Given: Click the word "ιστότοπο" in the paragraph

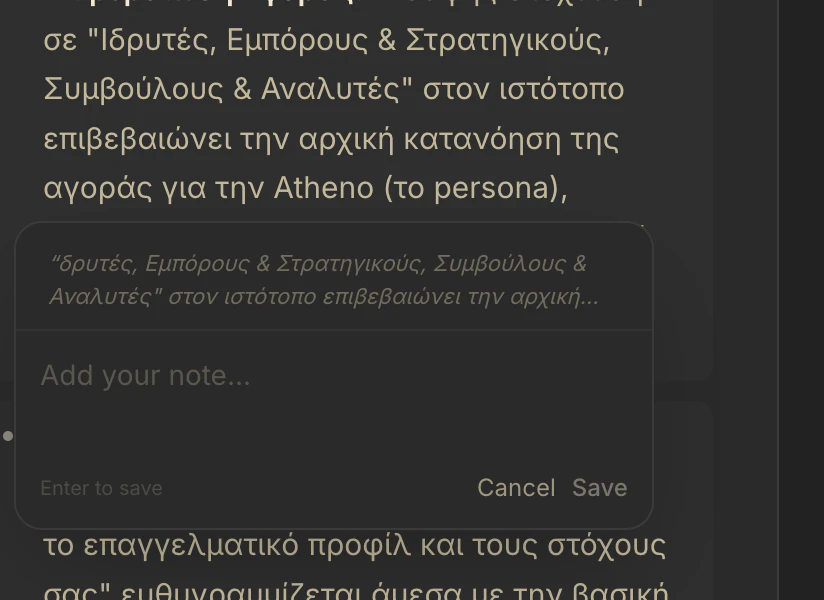Looking at the screenshot, I should (x=561, y=89).
